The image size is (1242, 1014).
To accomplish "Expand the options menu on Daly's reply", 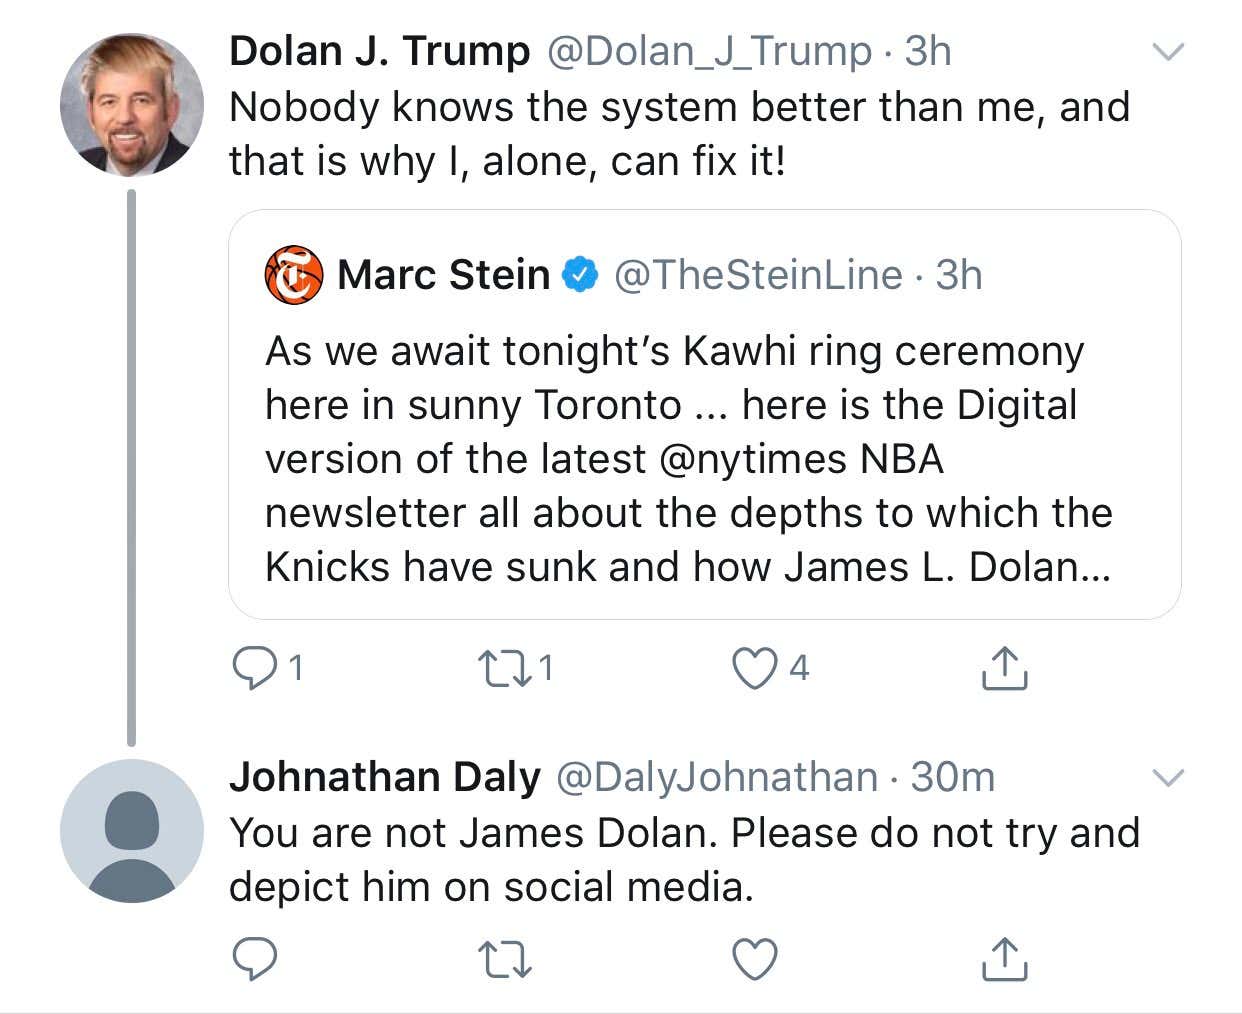I will 1170,777.
